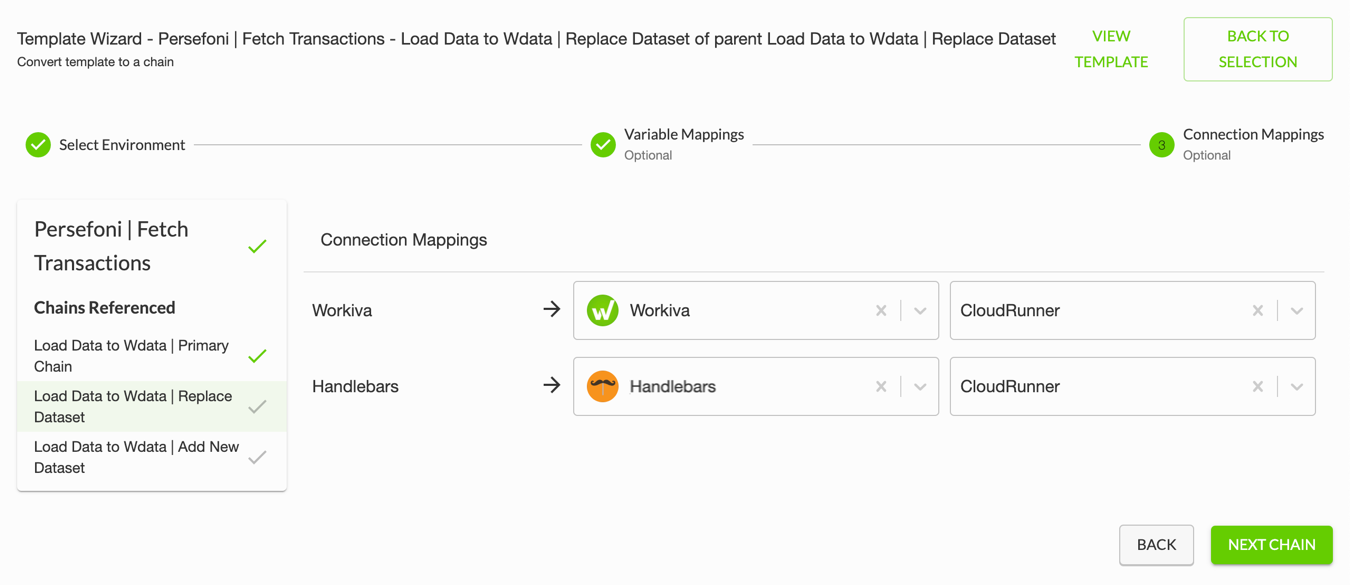Click the NEXT CHAIN button

pos(1271,545)
